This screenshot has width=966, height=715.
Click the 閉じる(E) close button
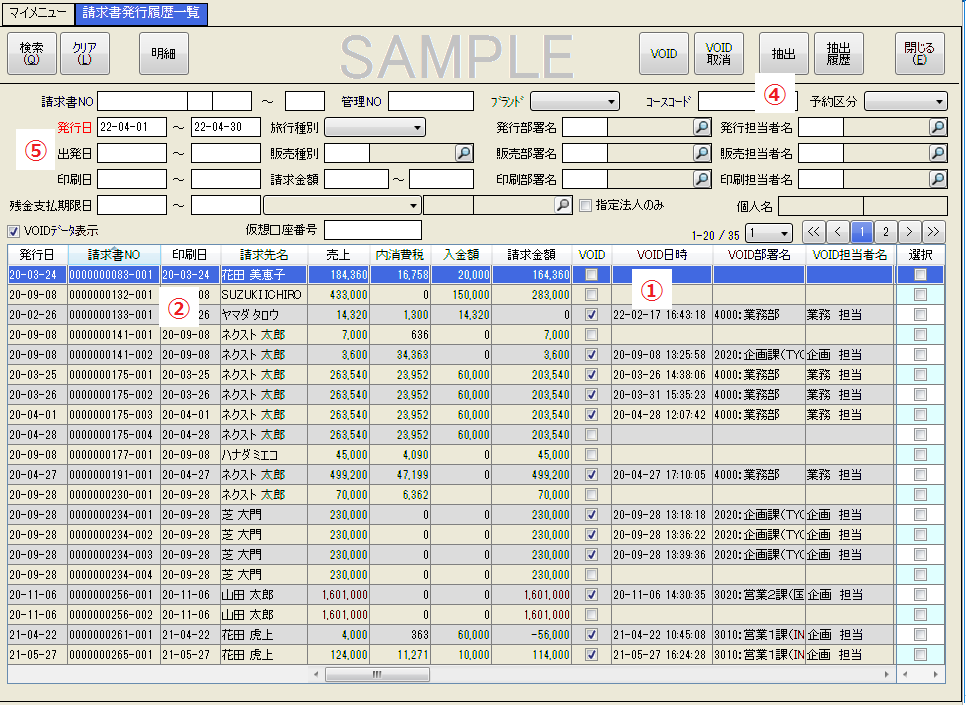point(920,54)
